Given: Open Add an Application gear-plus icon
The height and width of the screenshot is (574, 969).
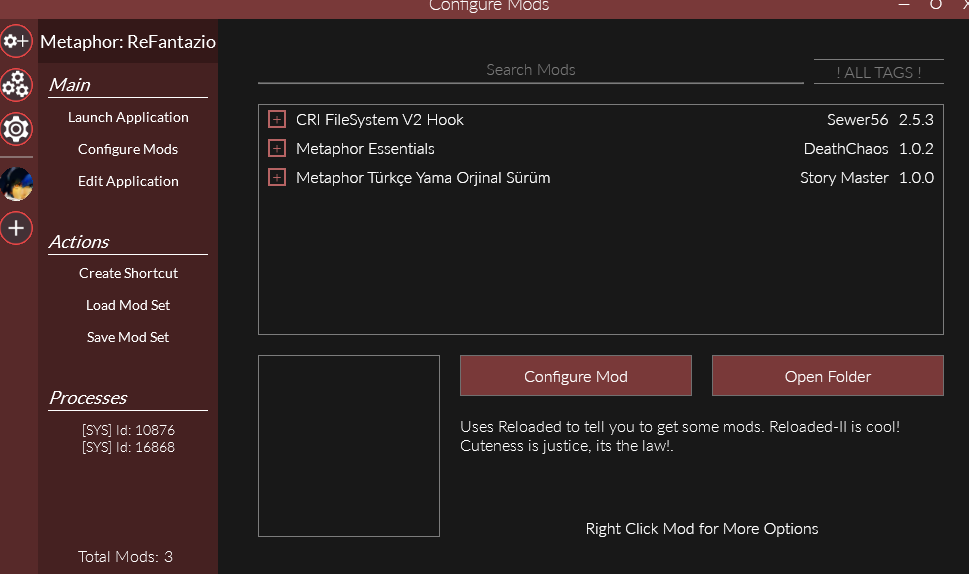Looking at the screenshot, I should click(16, 41).
